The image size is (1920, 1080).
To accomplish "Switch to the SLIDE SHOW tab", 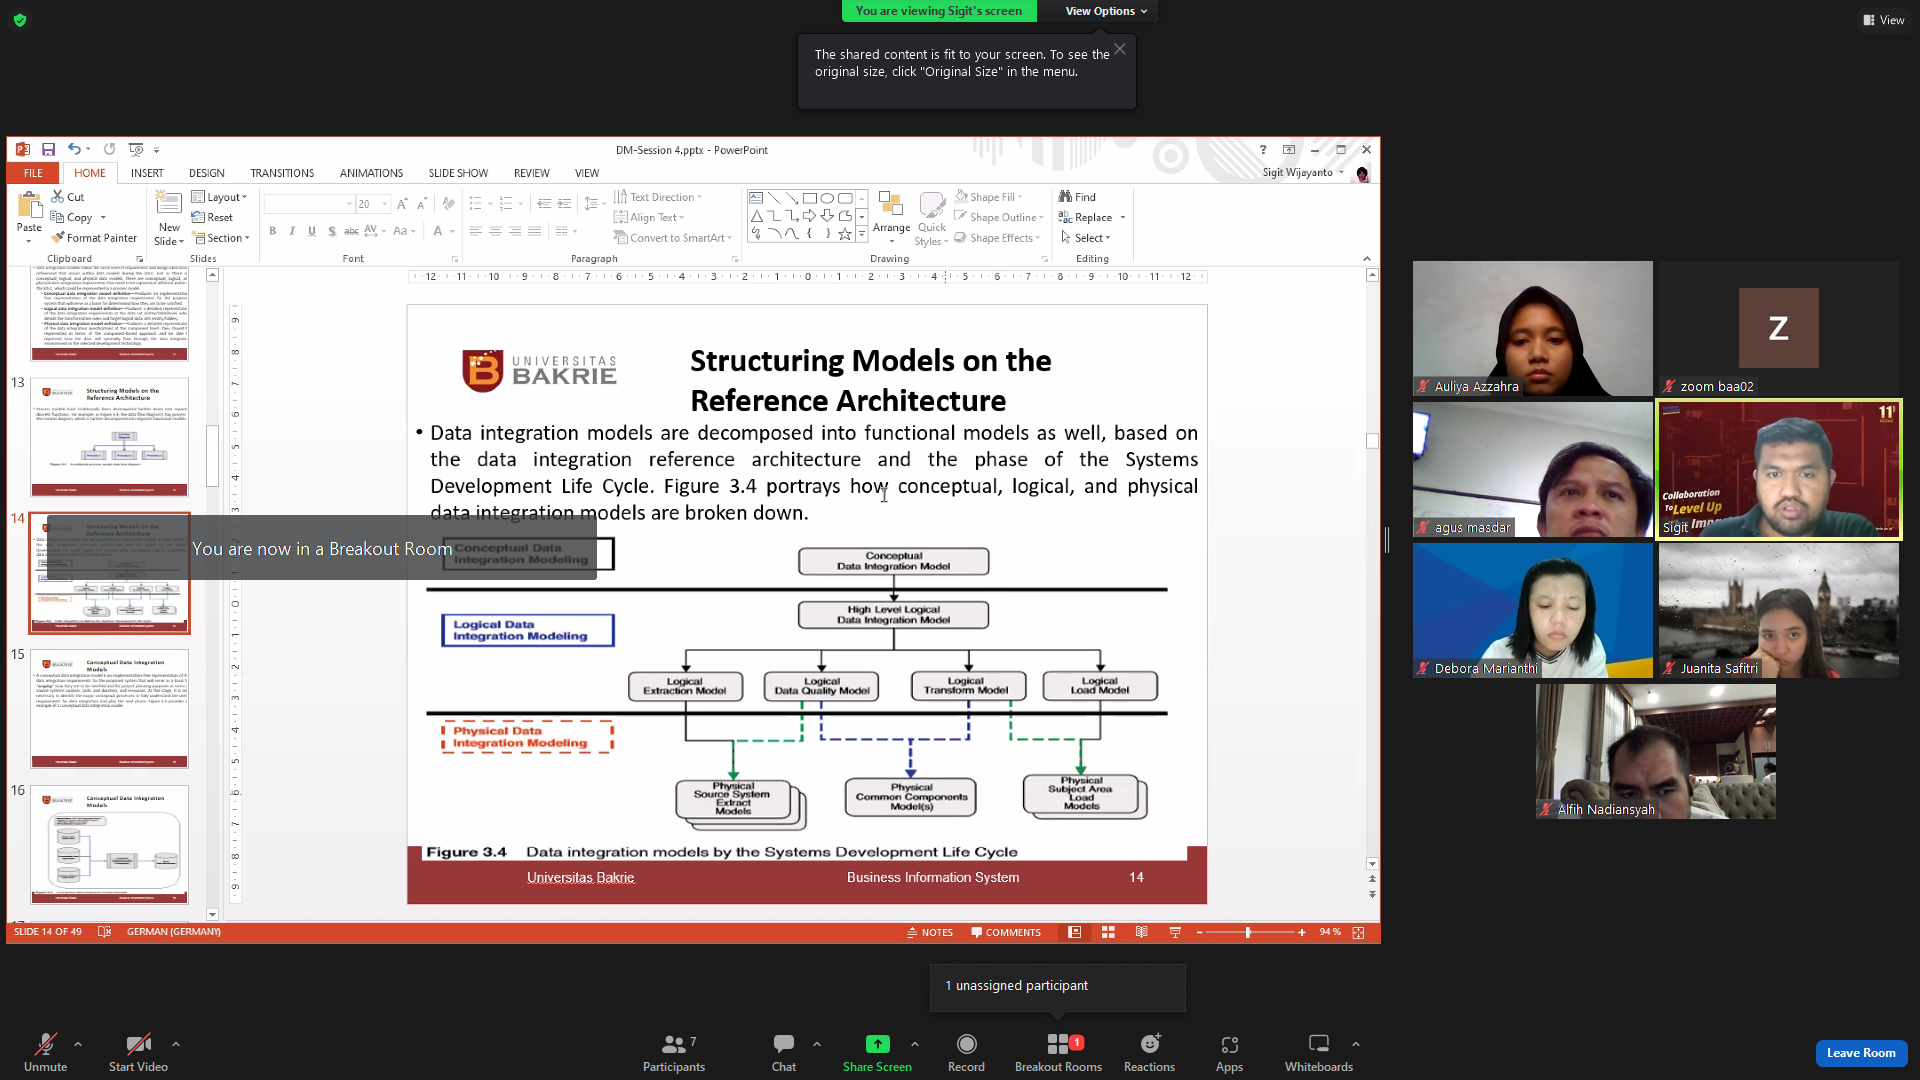I will pos(458,173).
